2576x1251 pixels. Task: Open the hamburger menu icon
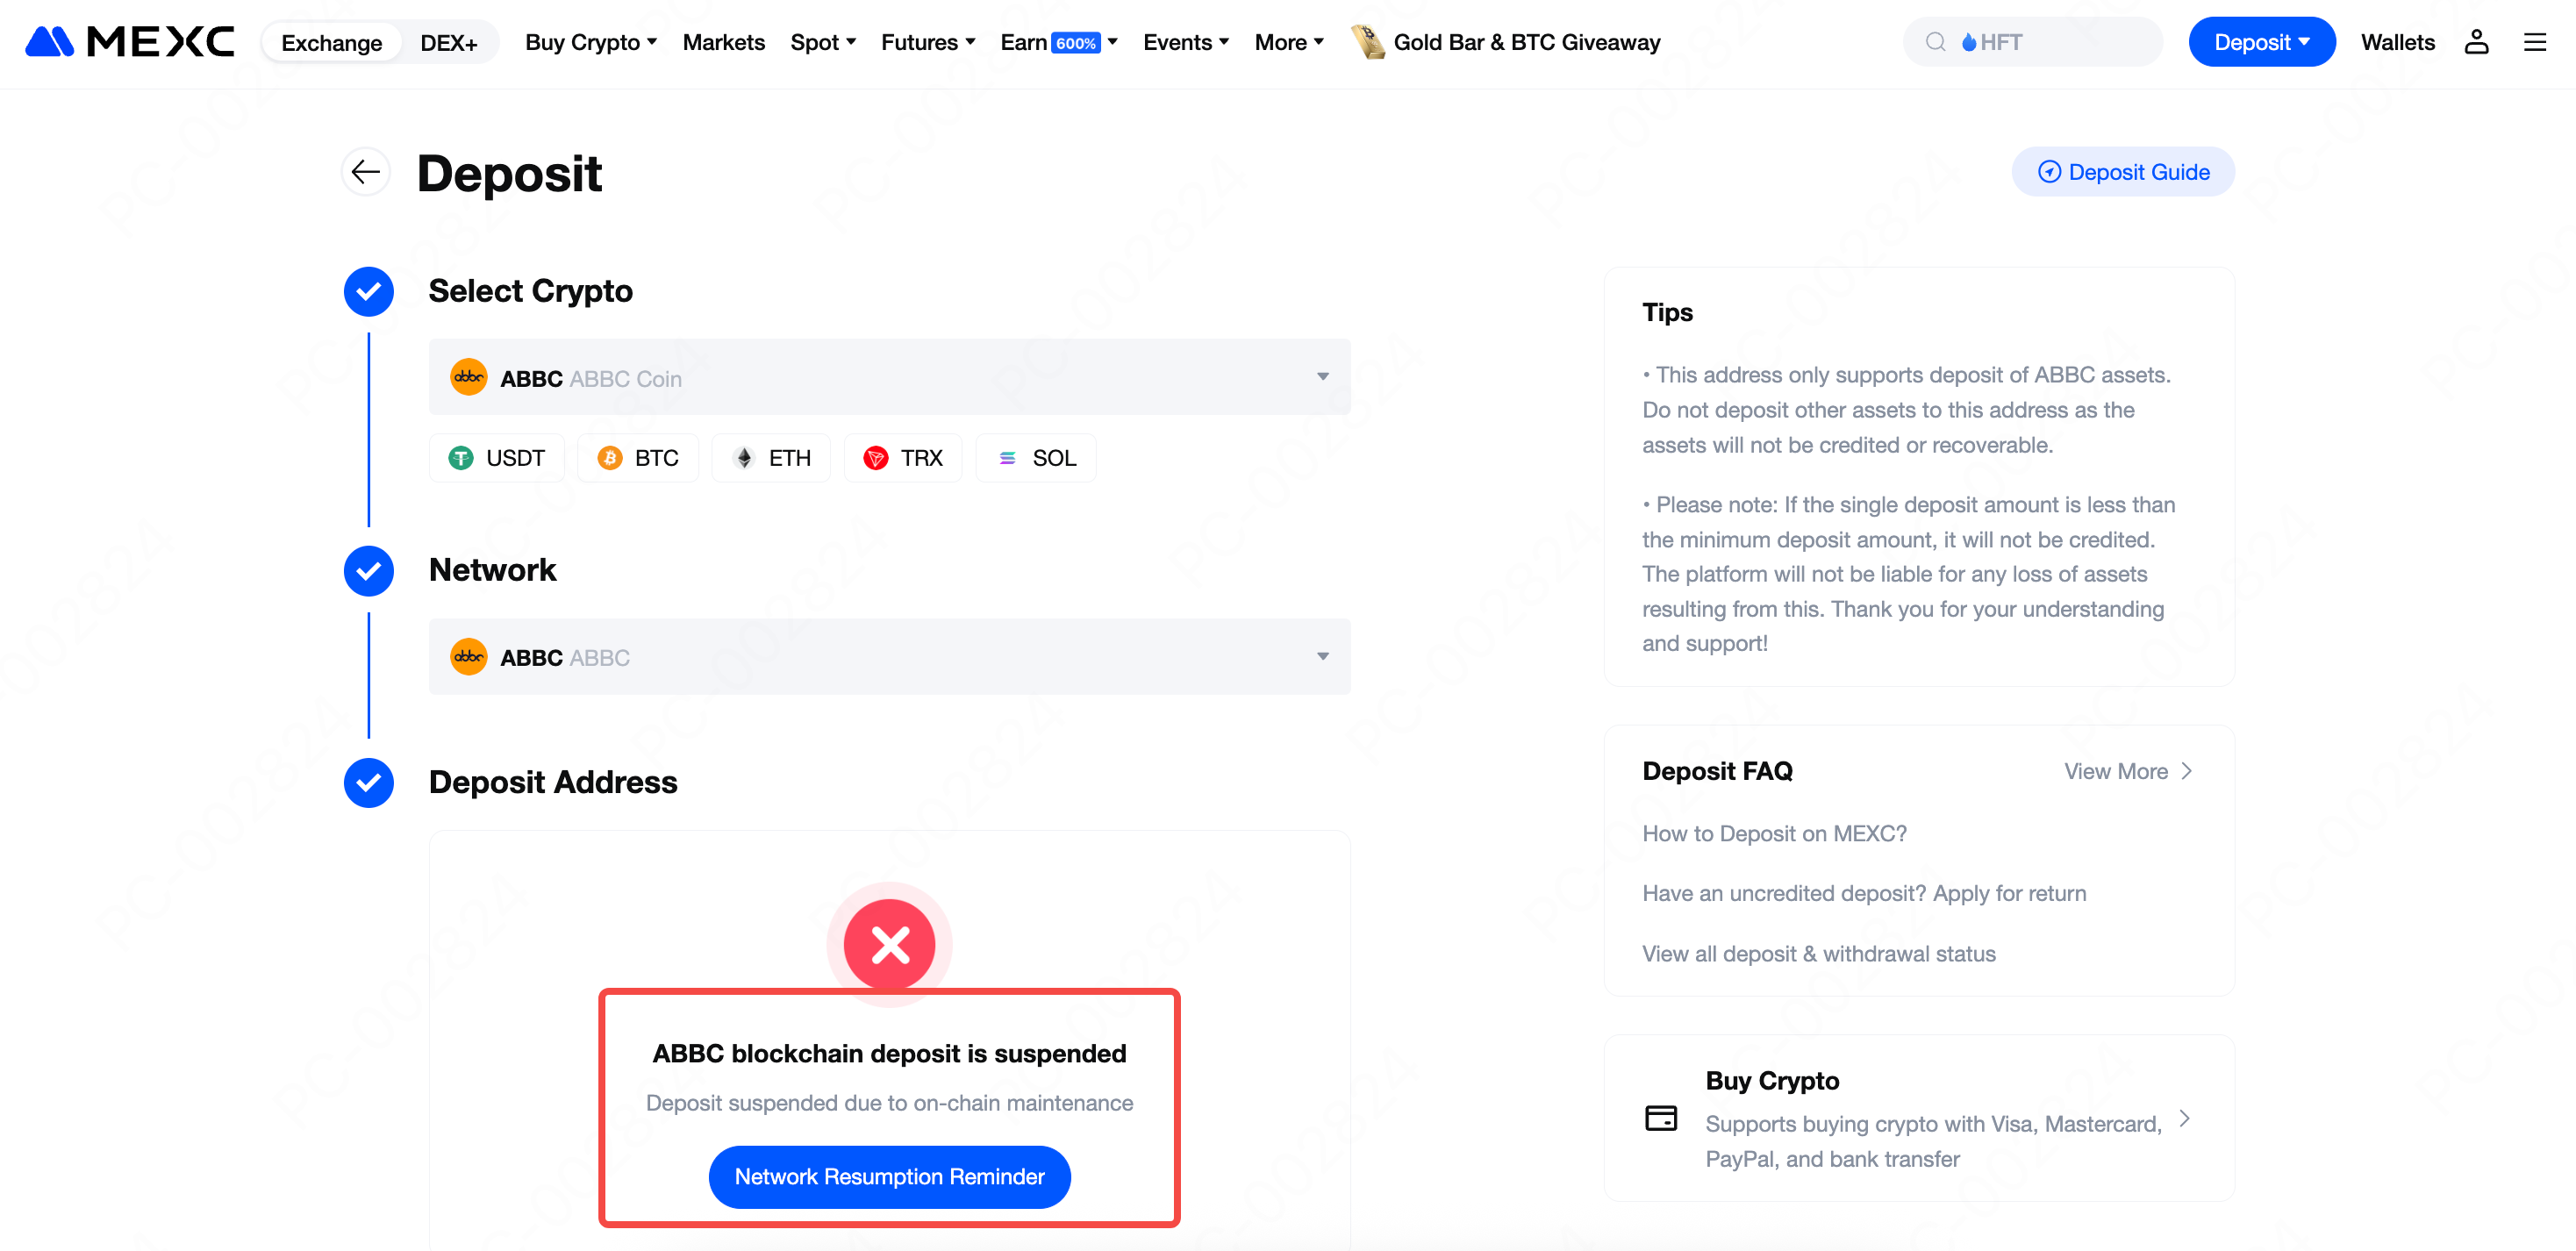pyautogui.click(x=2534, y=42)
